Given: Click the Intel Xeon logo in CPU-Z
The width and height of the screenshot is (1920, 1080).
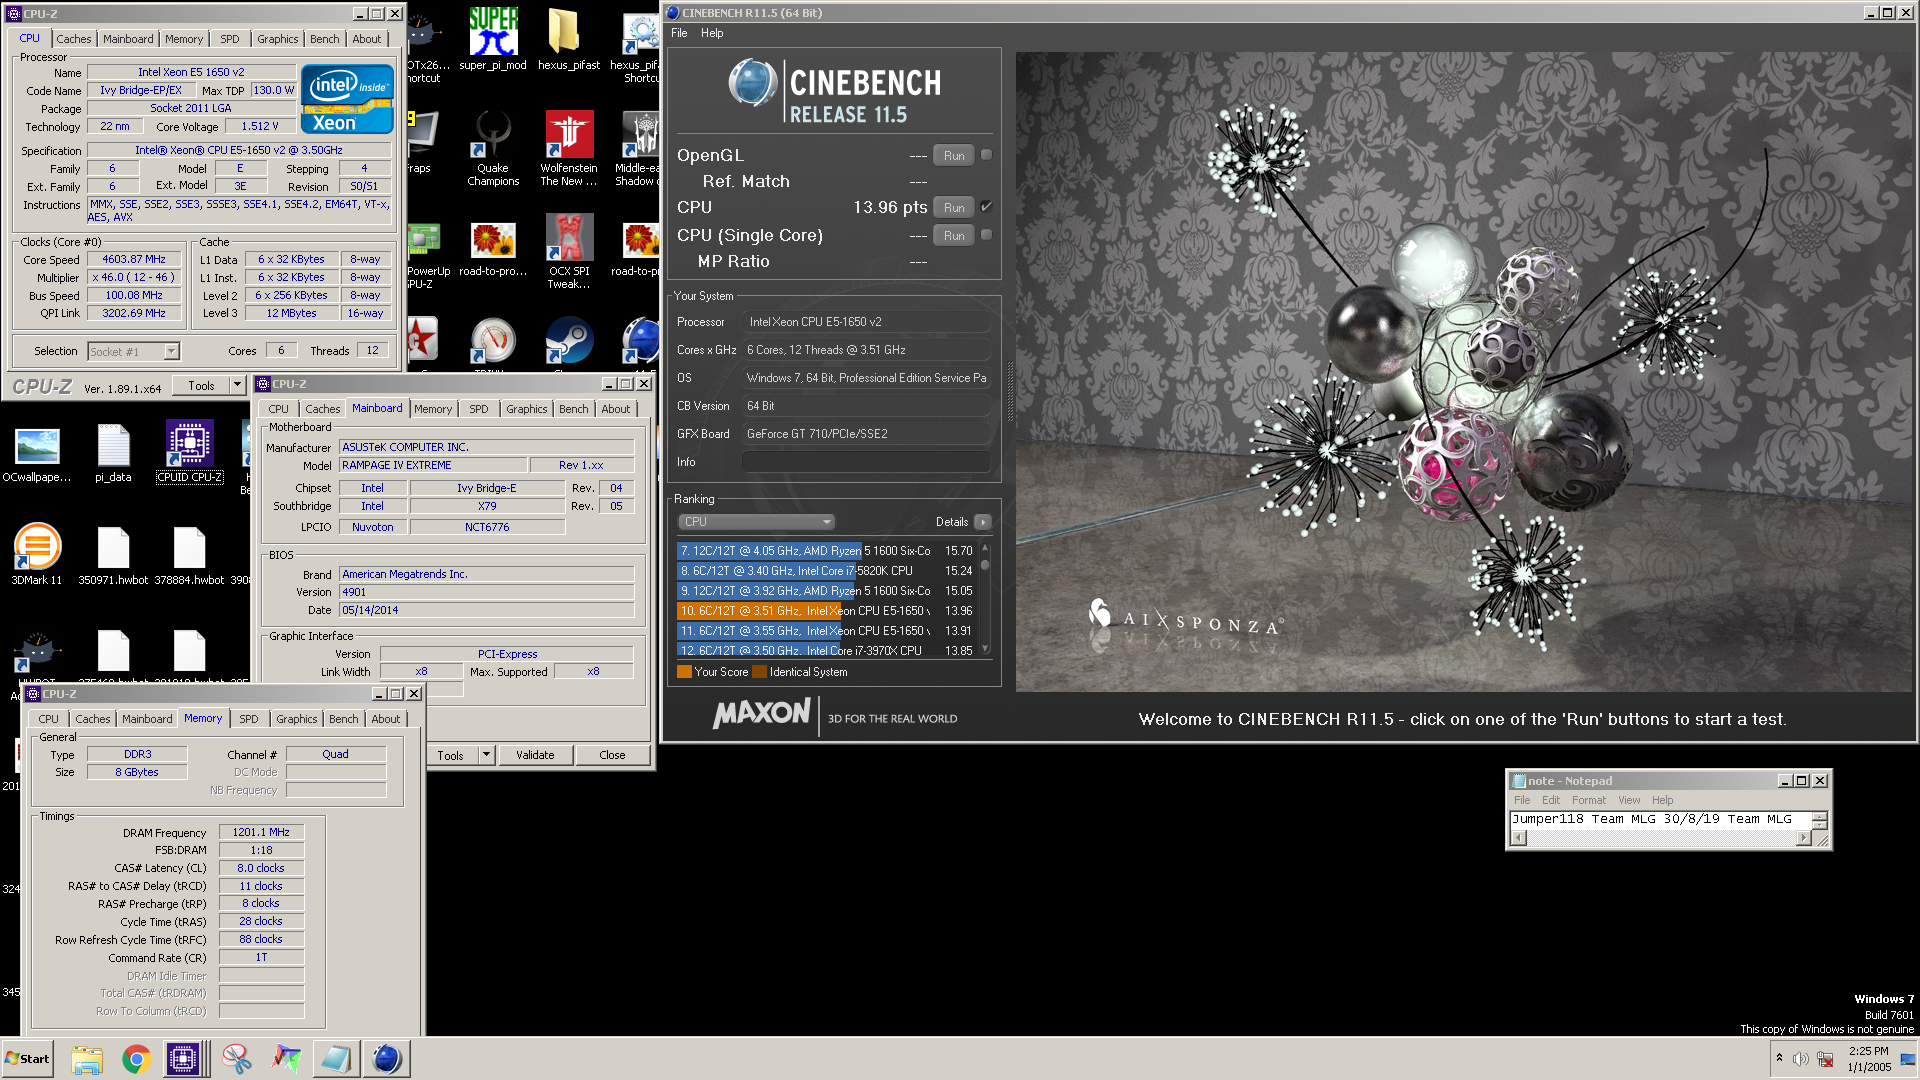Looking at the screenshot, I should tap(347, 98).
